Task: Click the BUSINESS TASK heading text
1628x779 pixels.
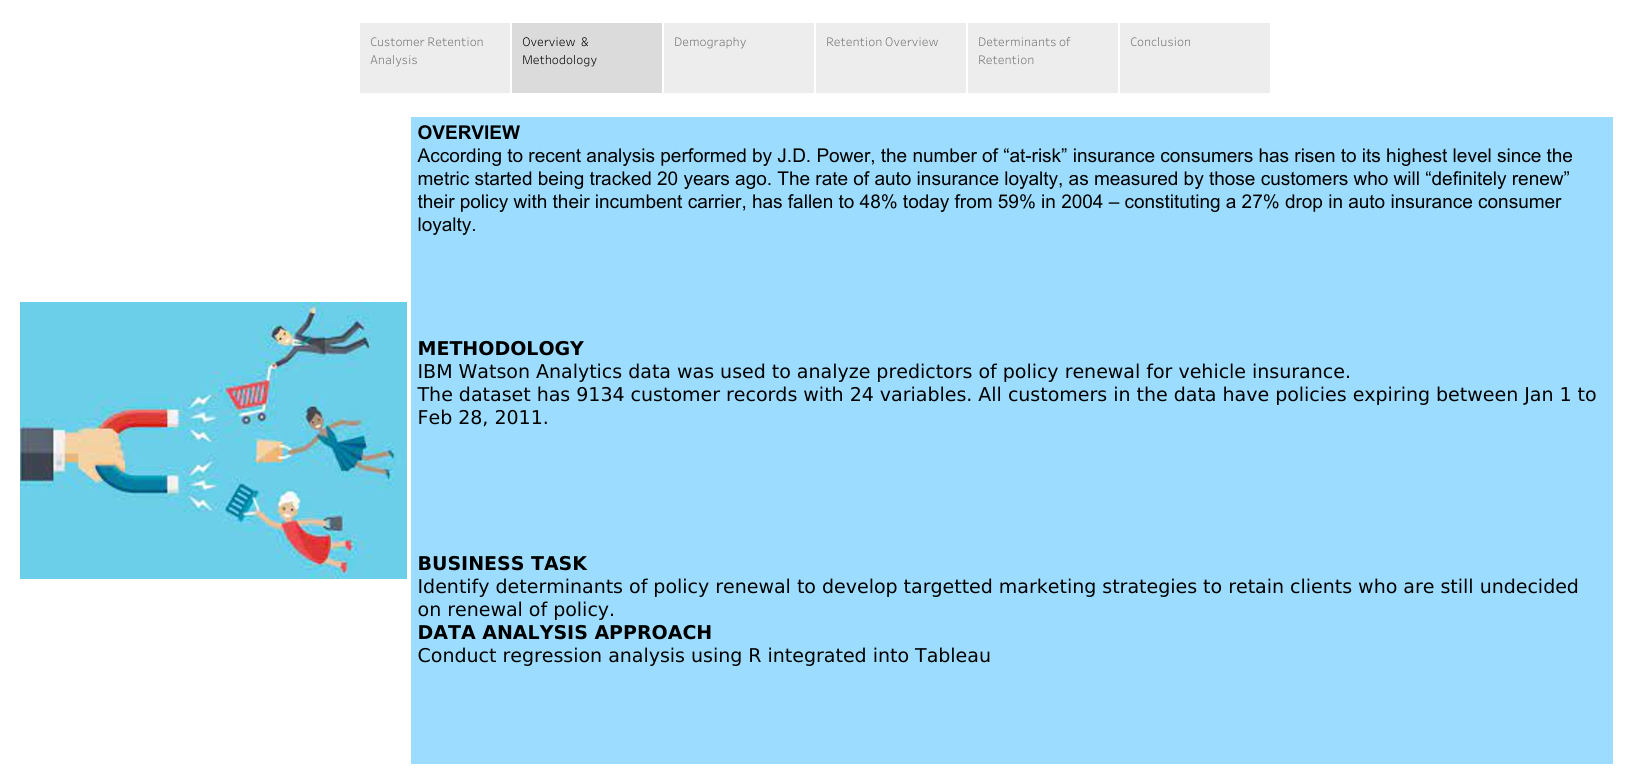Action: click(x=503, y=563)
